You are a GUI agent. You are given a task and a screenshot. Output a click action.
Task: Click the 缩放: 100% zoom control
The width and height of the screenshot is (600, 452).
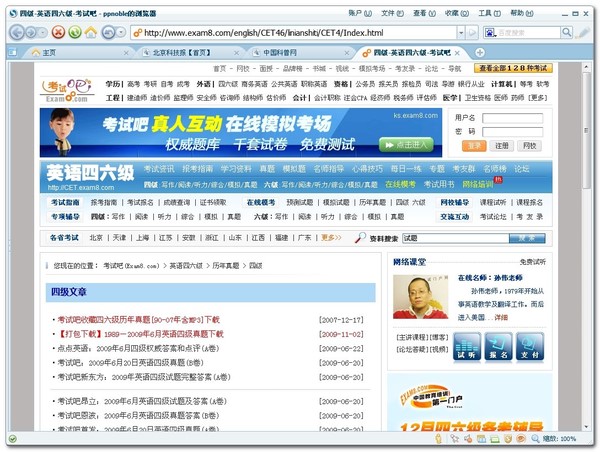(x=554, y=439)
